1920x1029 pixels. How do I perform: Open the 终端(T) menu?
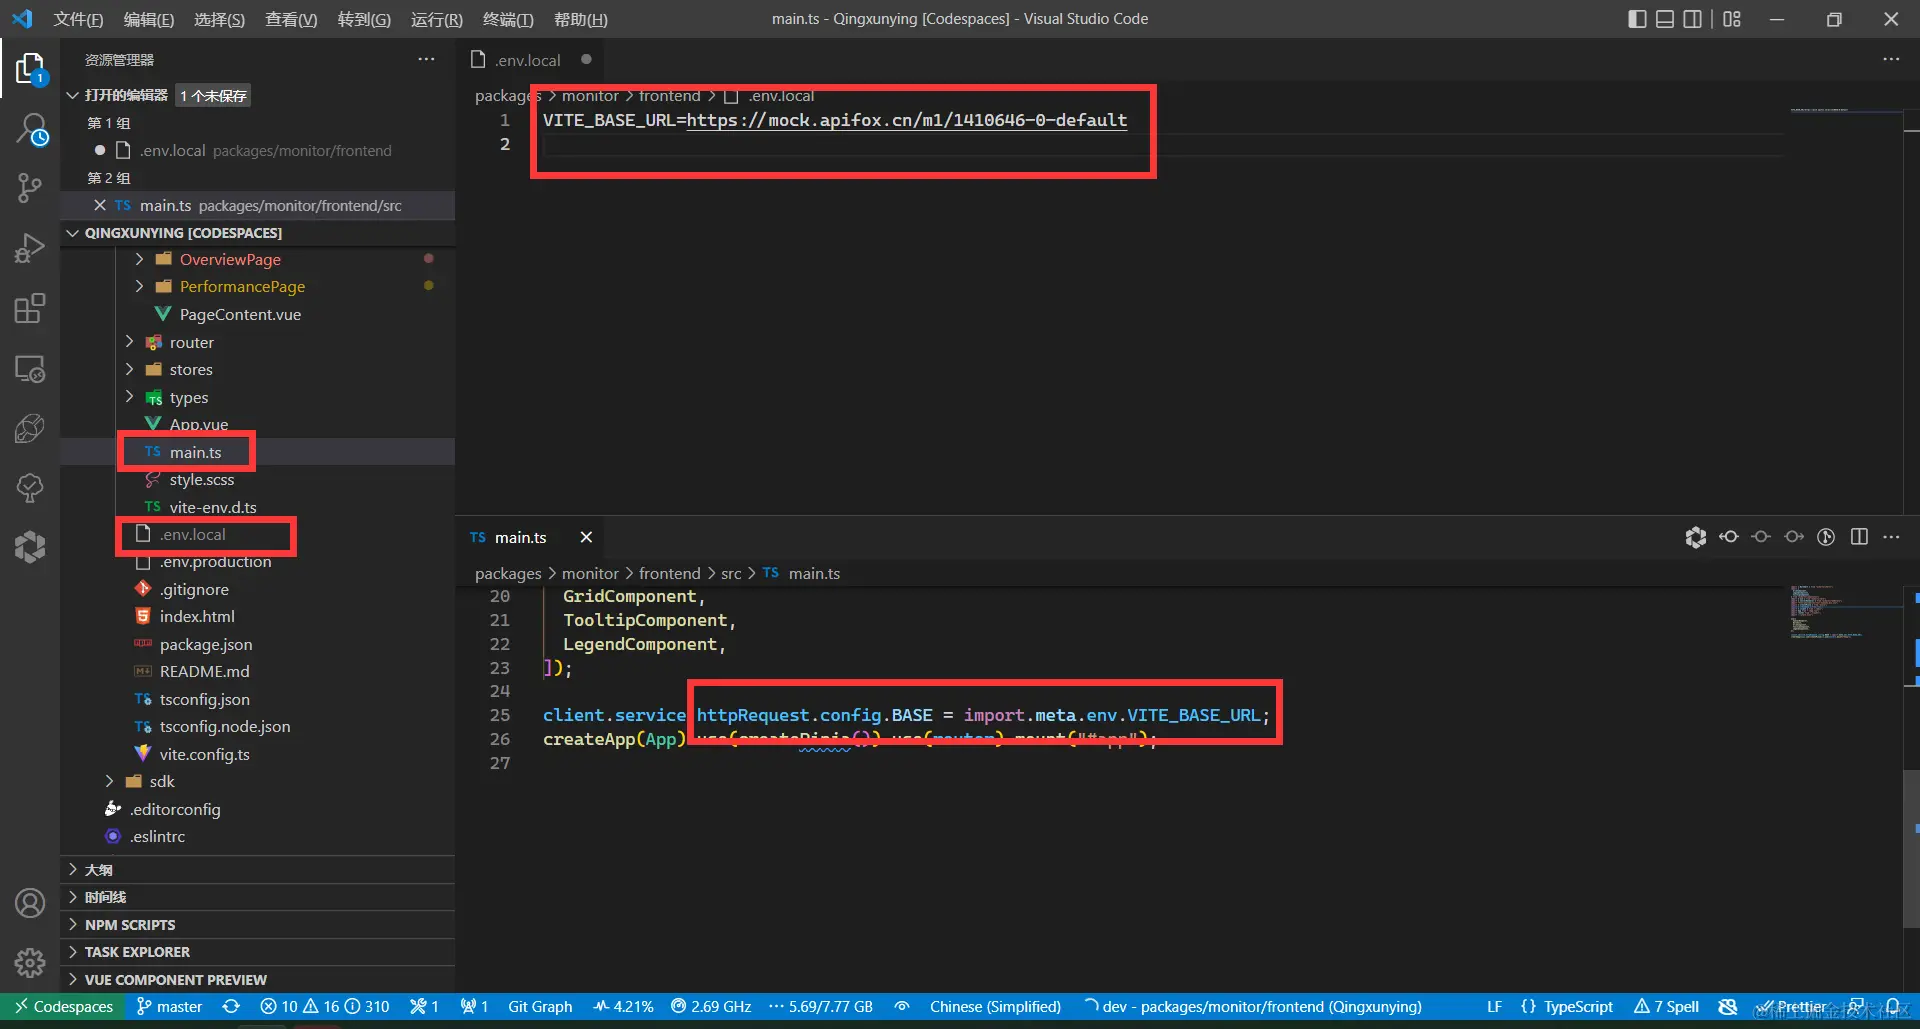point(508,19)
